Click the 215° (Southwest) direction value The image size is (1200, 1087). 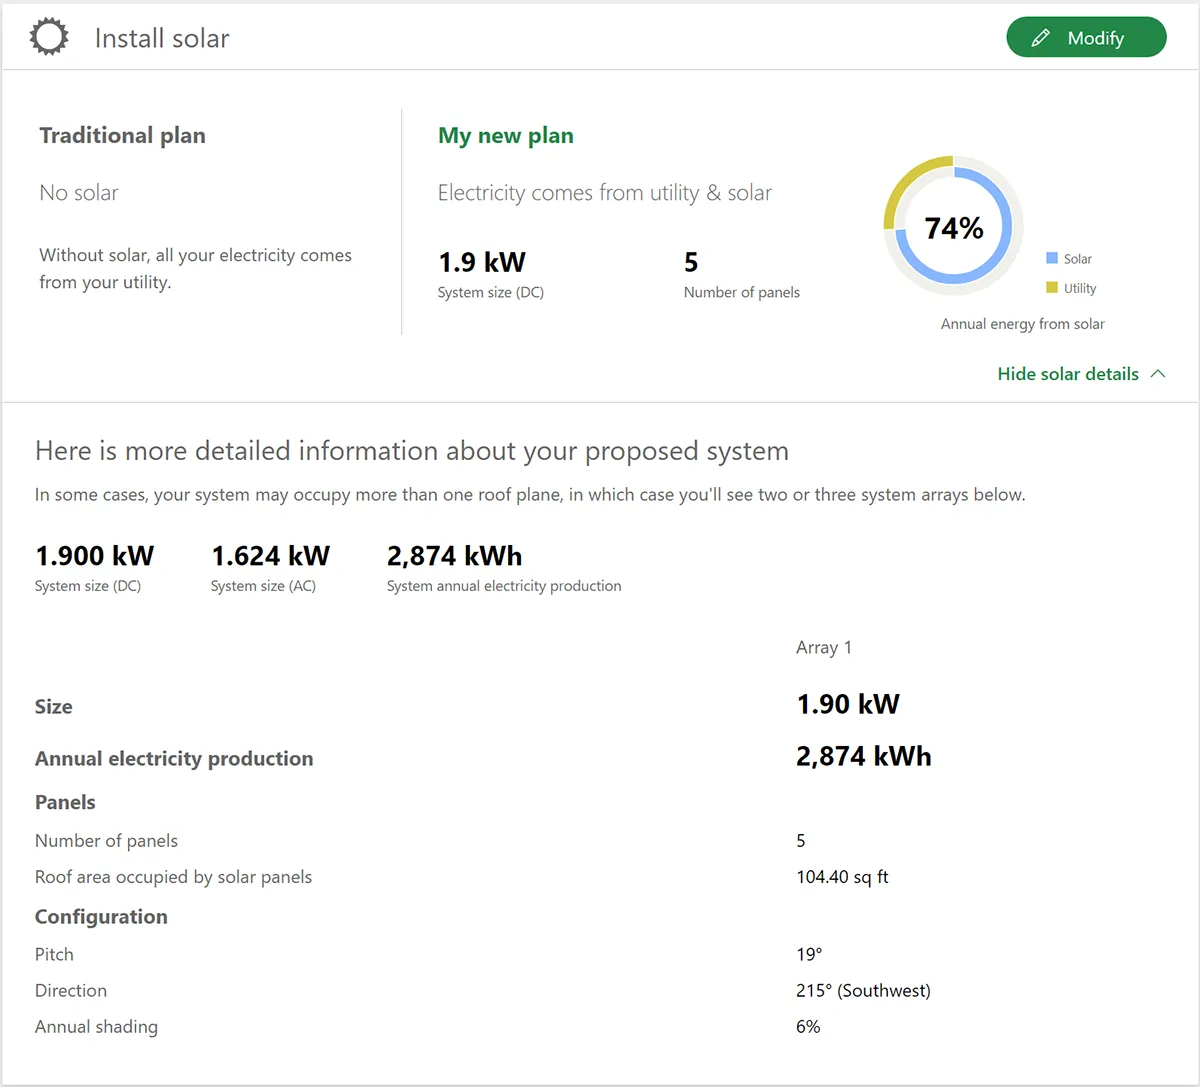(863, 991)
